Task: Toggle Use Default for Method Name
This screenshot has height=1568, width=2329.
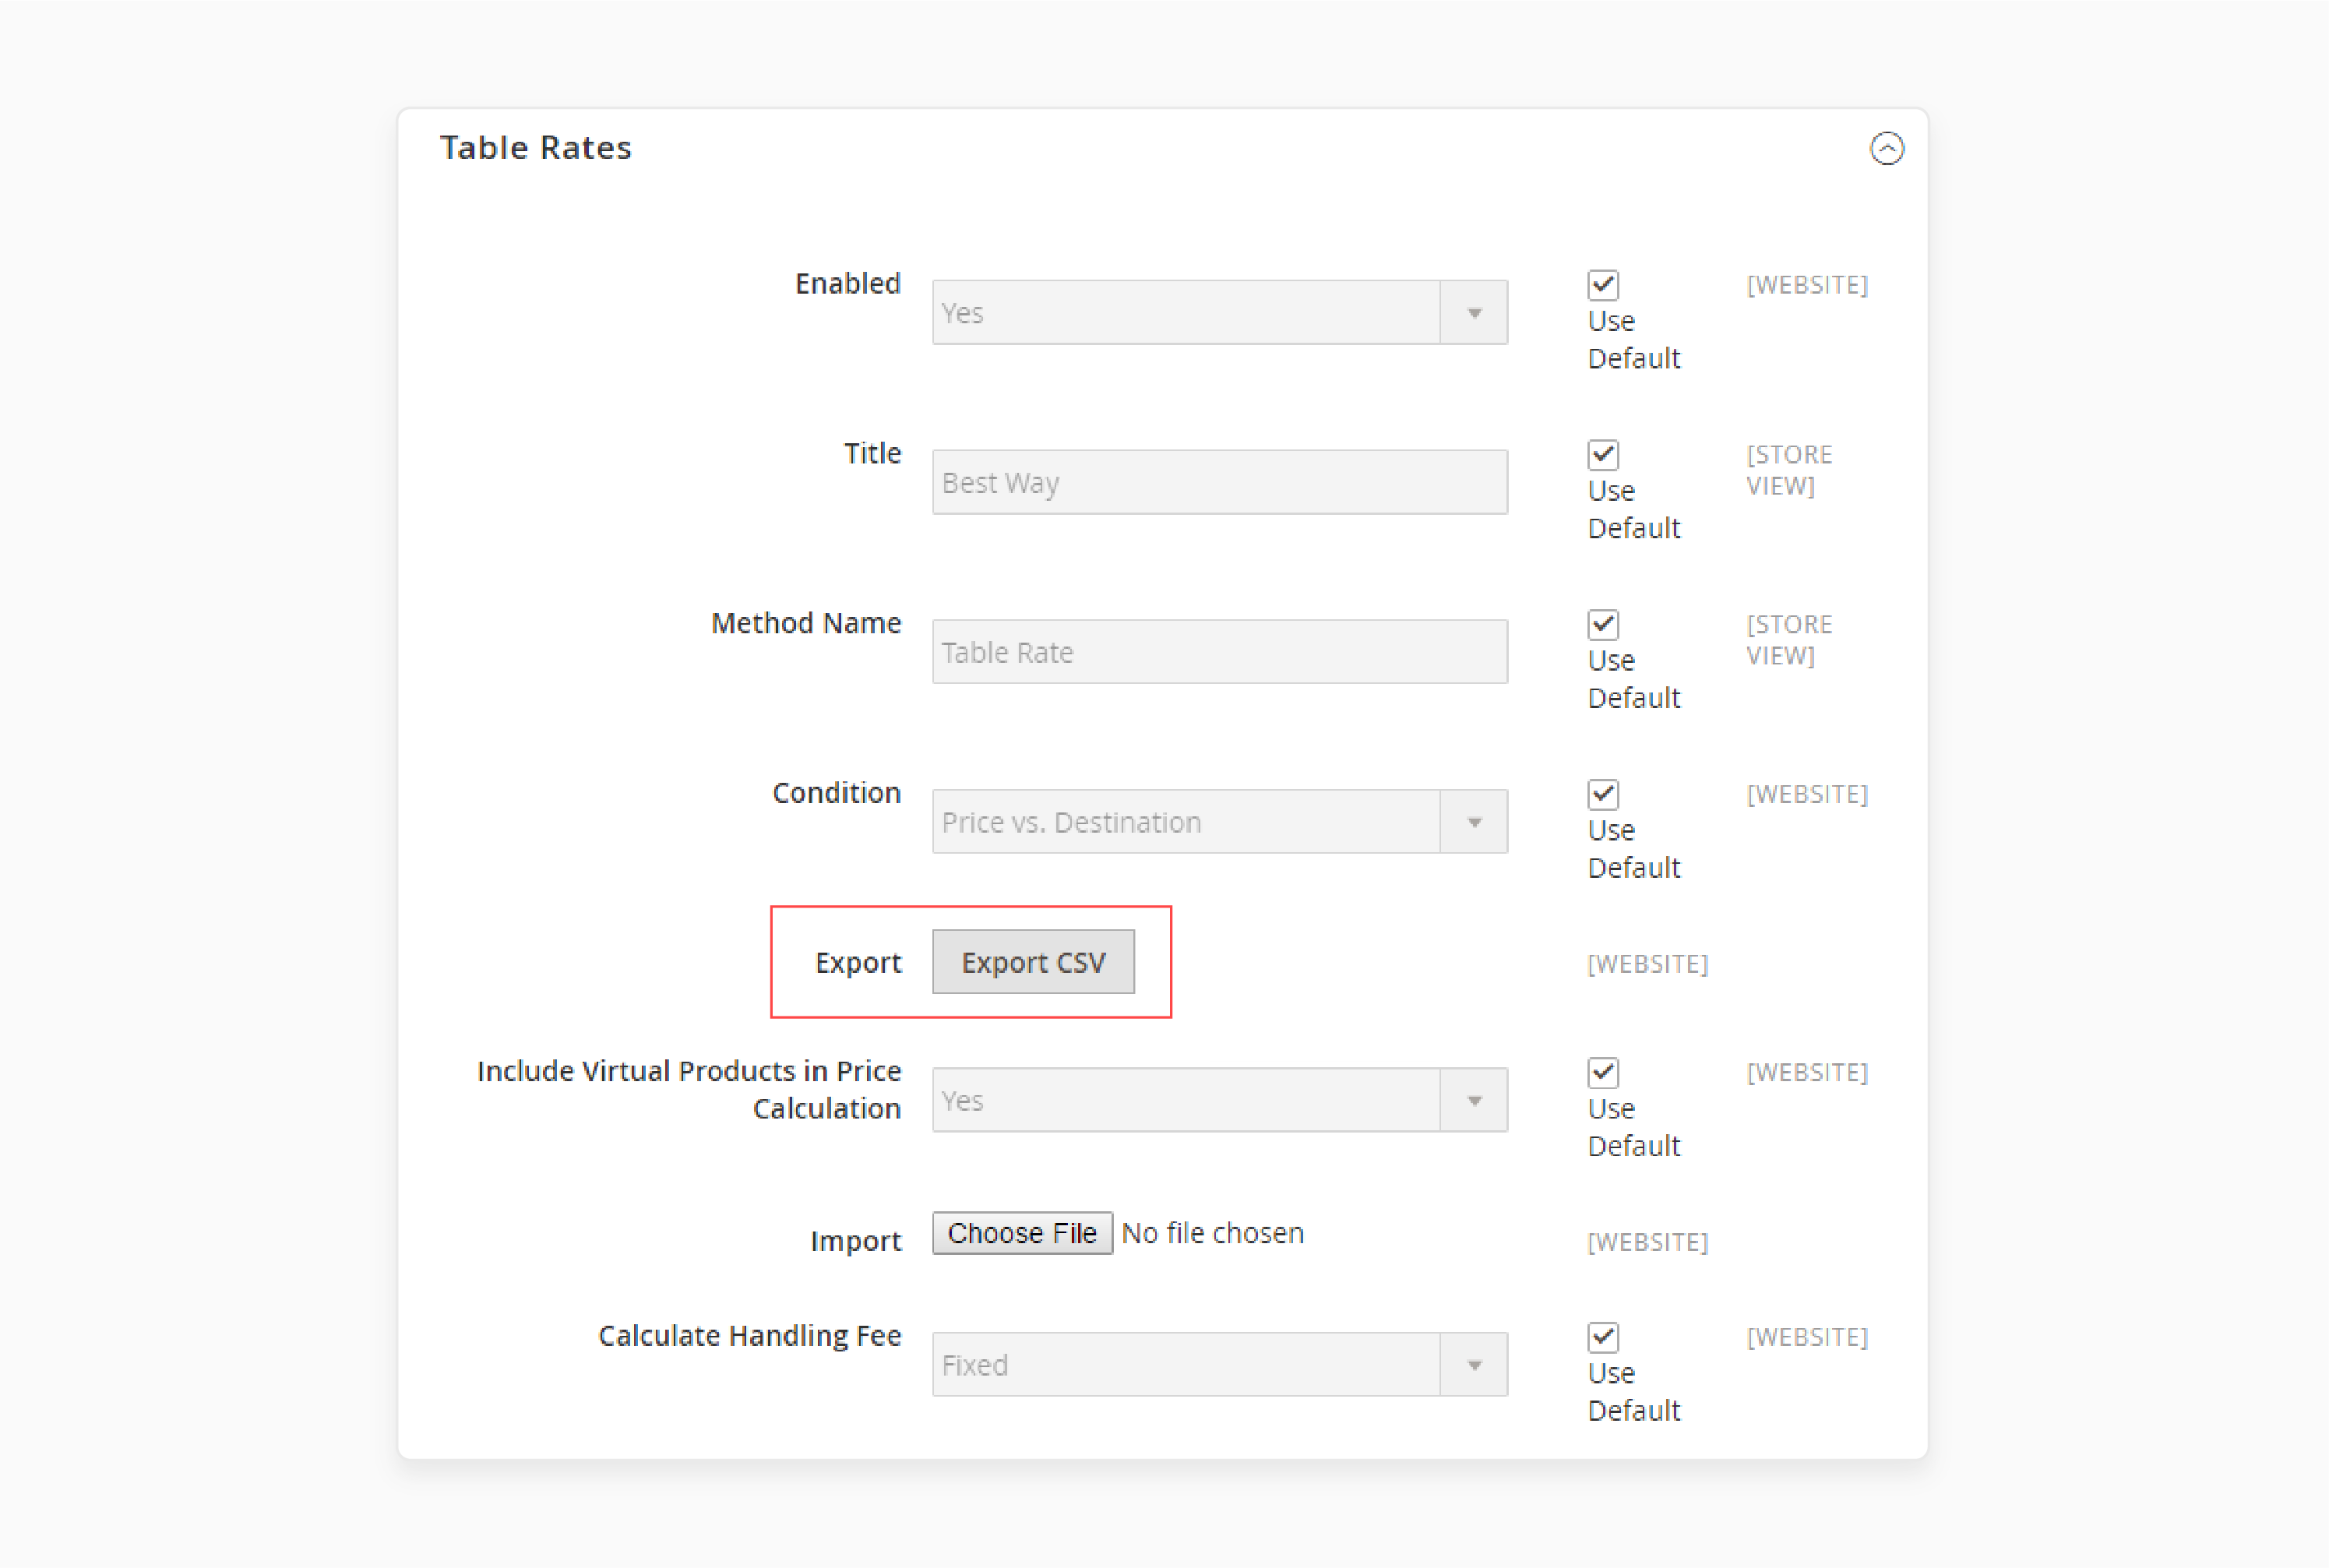Action: (x=1602, y=625)
